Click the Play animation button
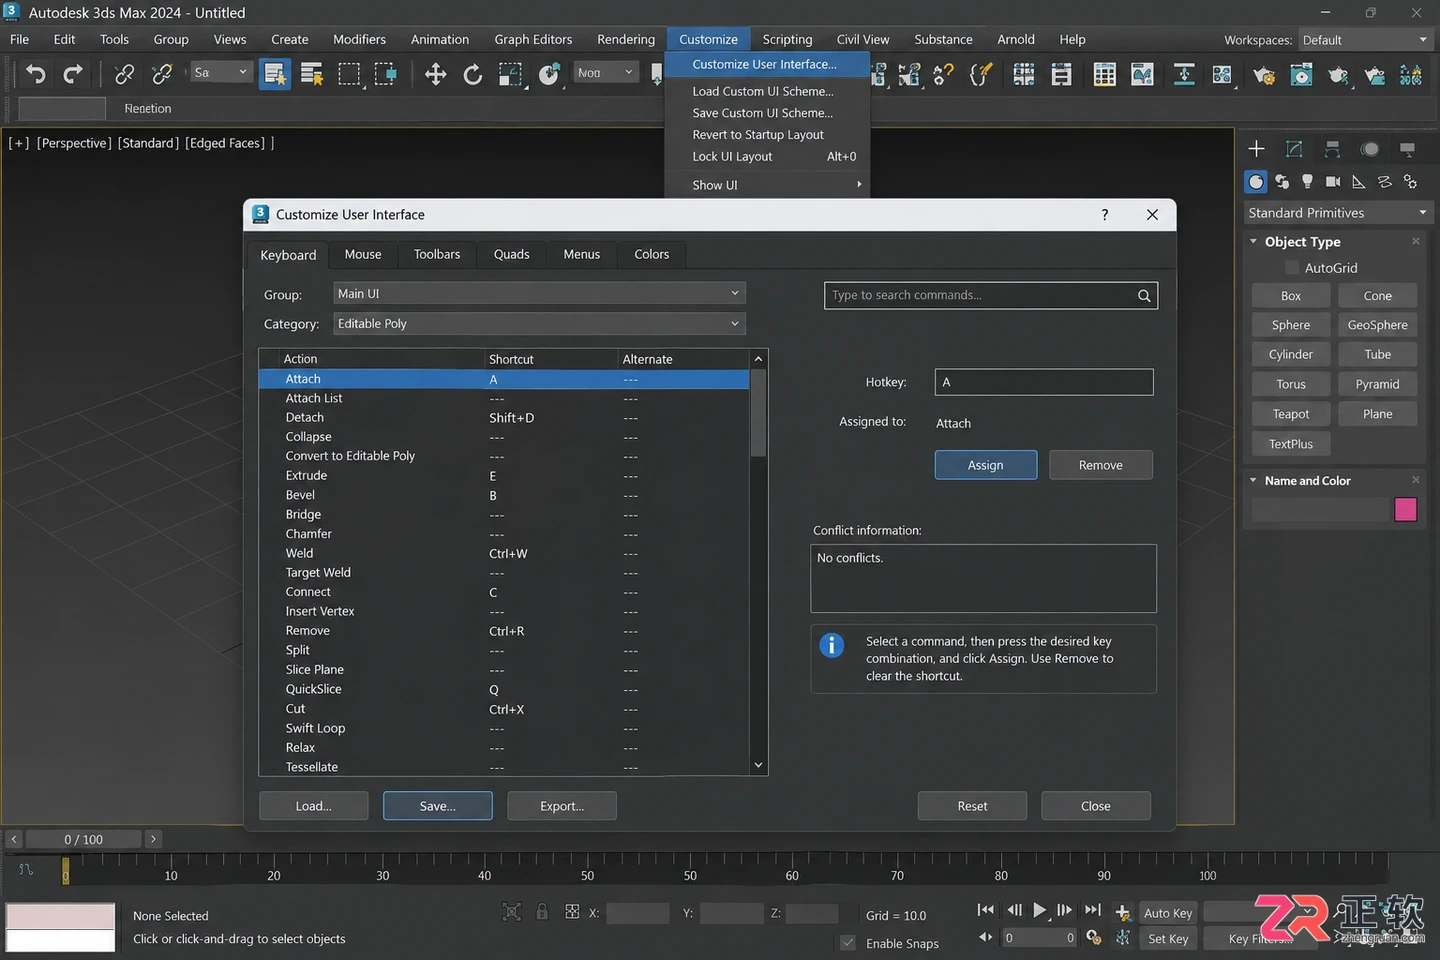Image resolution: width=1440 pixels, height=960 pixels. (x=1039, y=910)
